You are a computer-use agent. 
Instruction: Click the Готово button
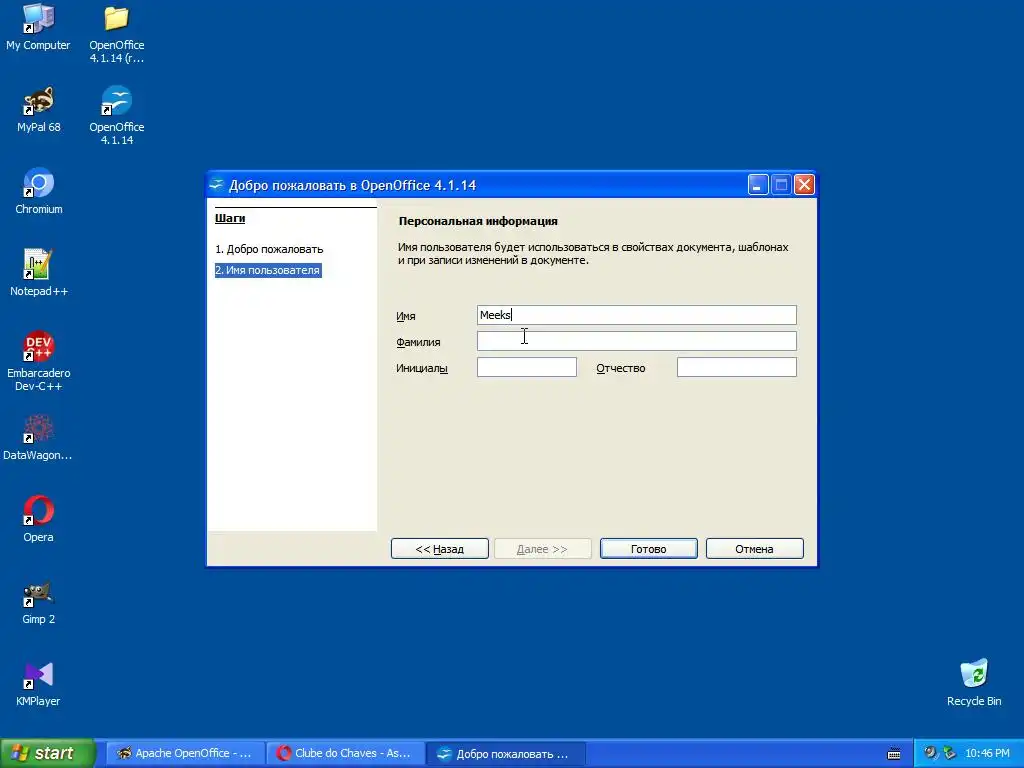click(x=648, y=549)
